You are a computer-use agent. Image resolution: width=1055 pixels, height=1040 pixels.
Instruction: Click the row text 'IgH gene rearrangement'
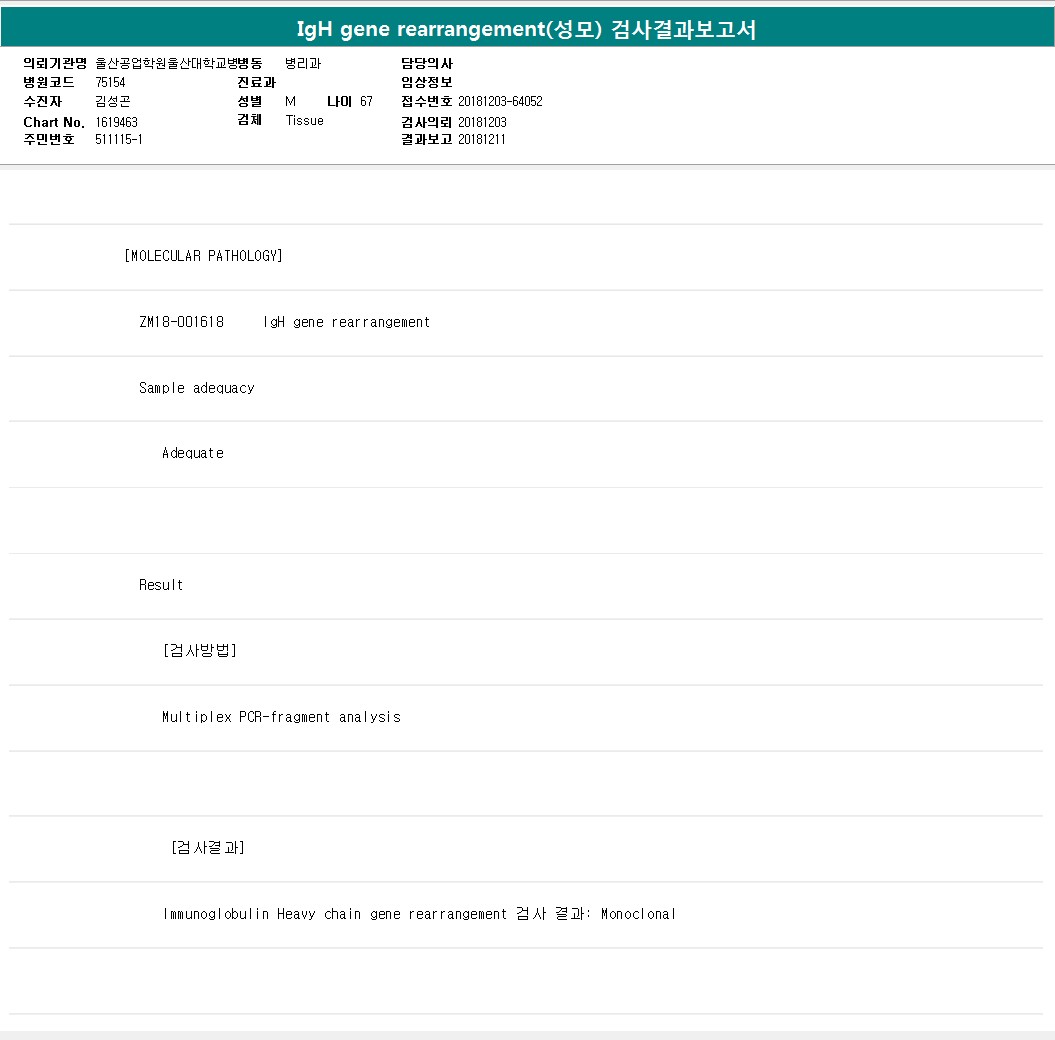[x=346, y=322]
